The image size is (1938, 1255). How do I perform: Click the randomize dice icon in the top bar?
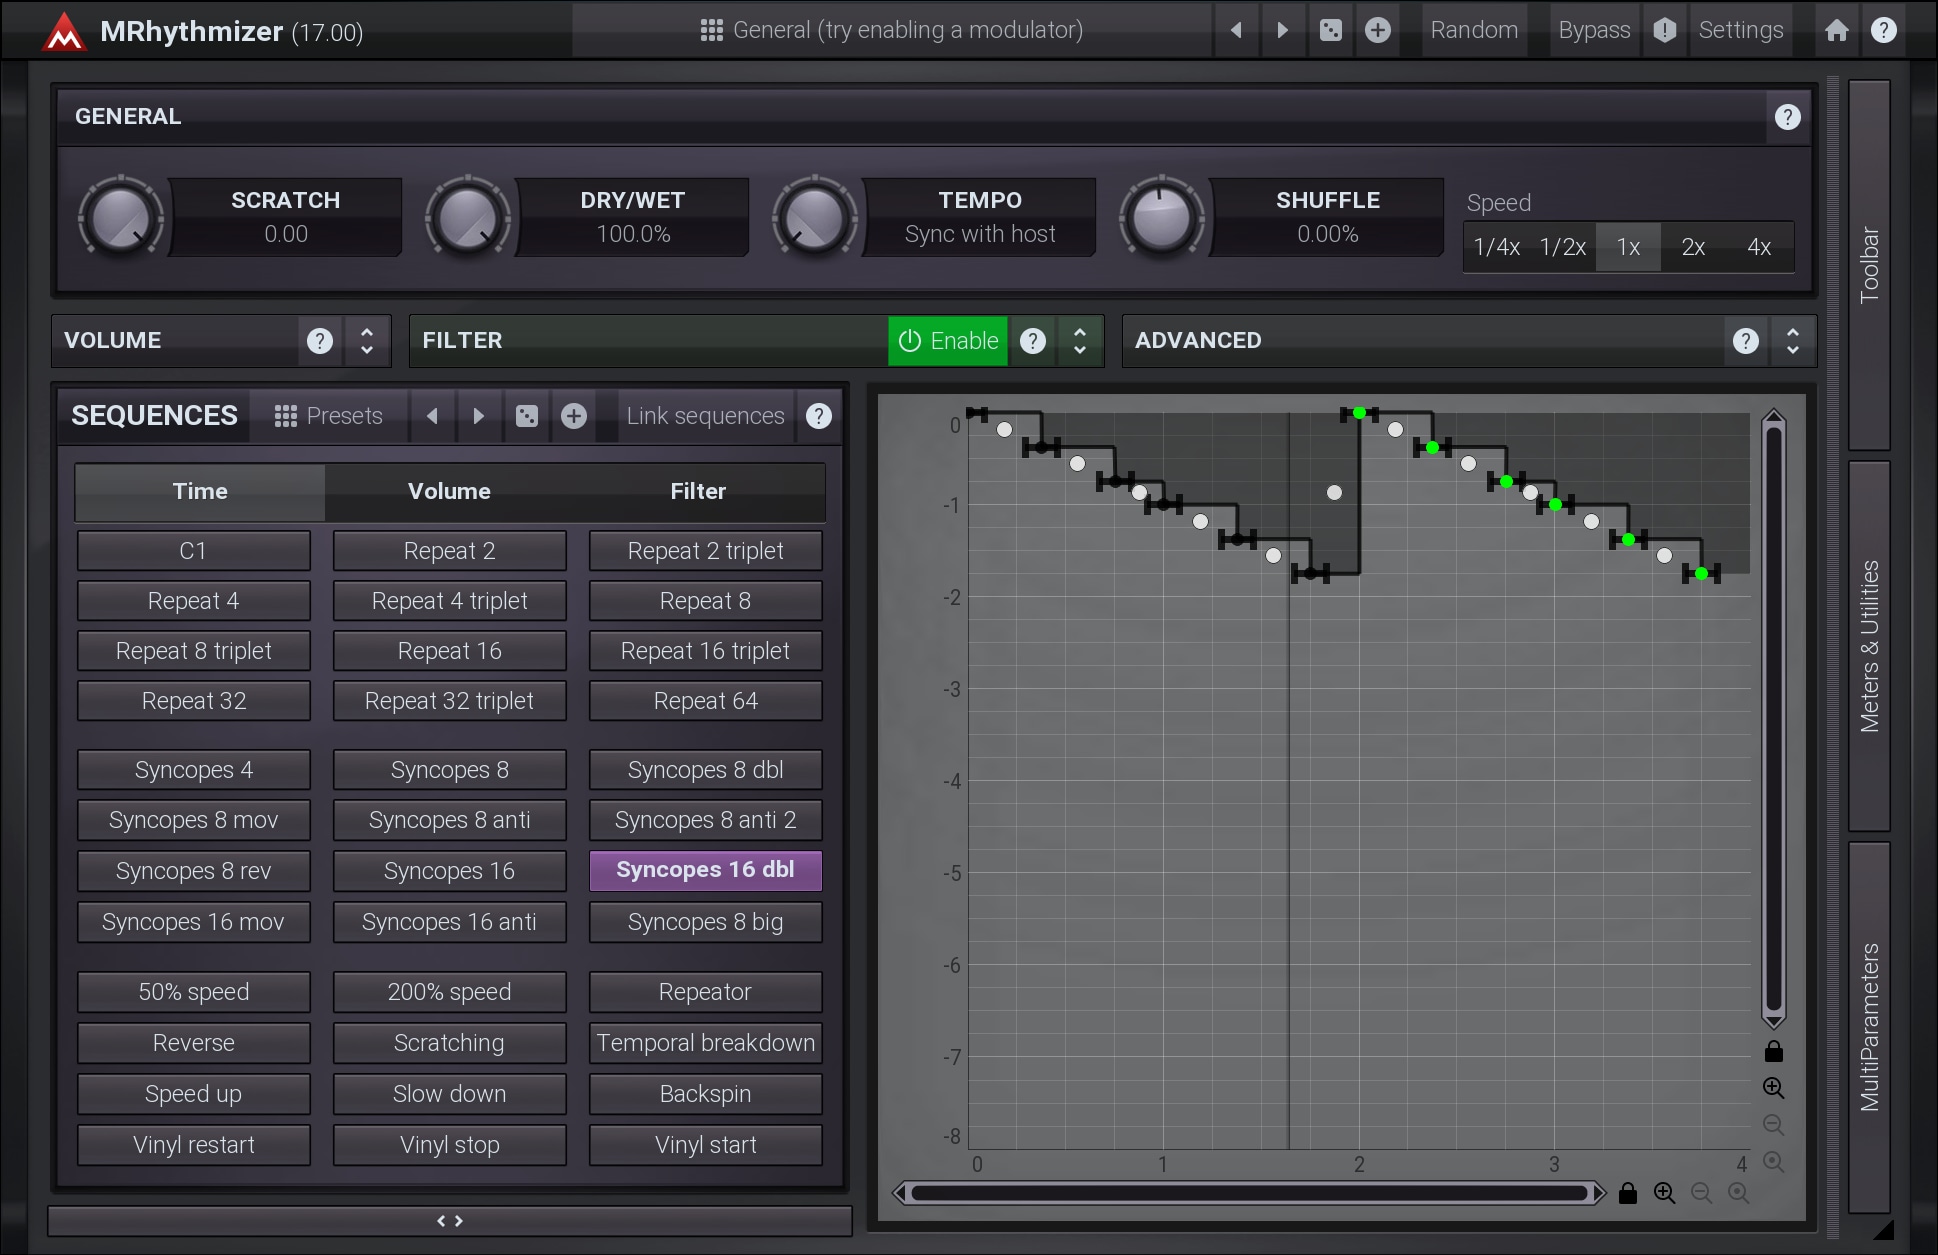tap(1330, 30)
